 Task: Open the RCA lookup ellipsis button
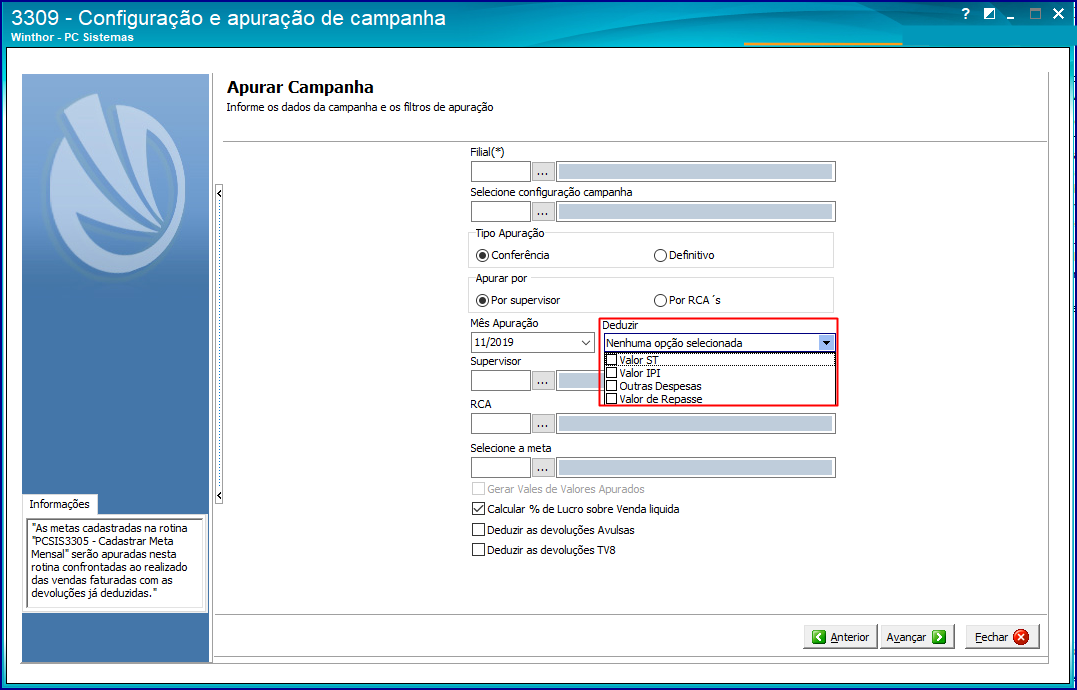point(543,424)
